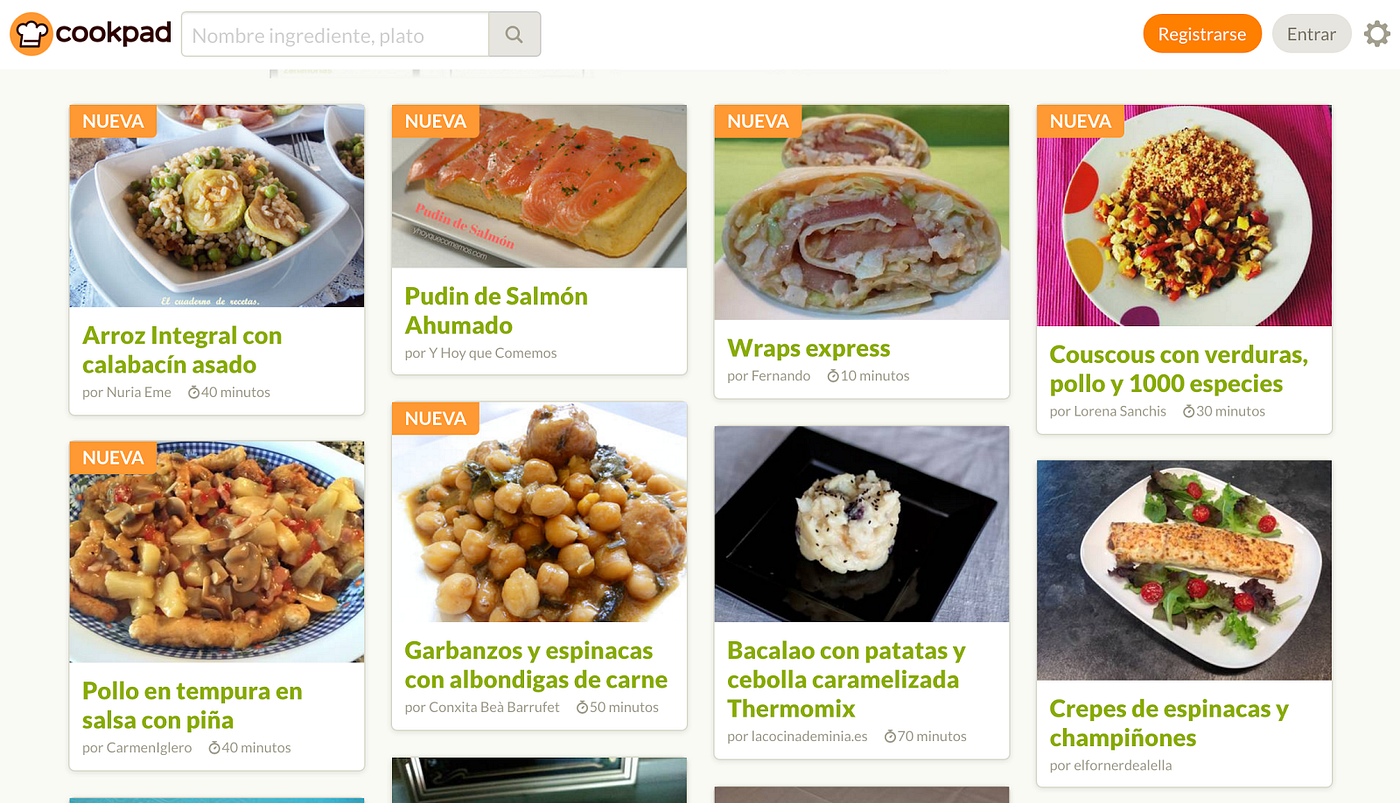Click the Wraps express photo
Screen dimensions: 1400x803
pos(862,212)
